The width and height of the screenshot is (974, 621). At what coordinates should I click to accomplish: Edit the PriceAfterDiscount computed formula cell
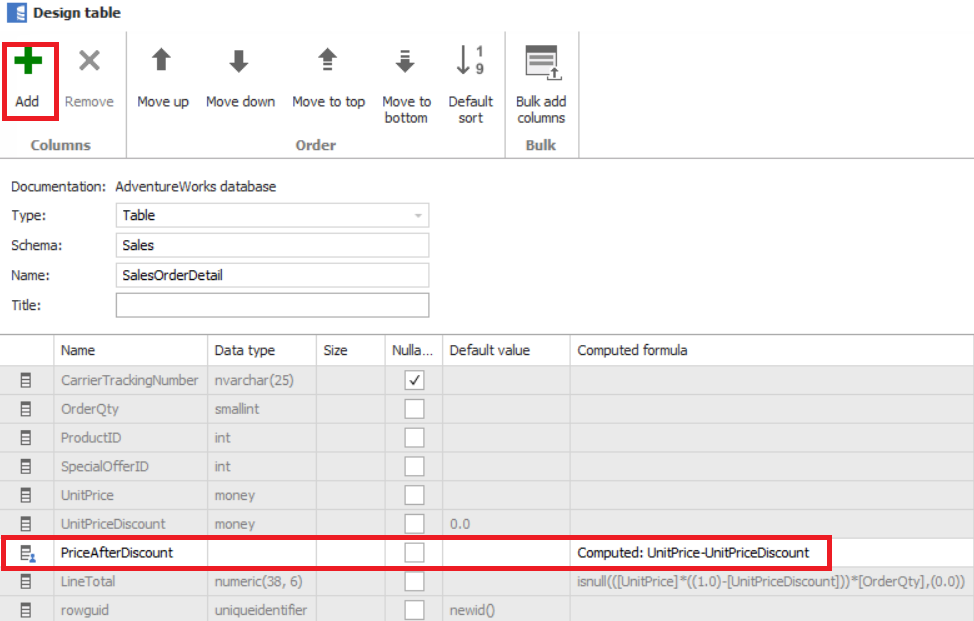click(x=770, y=552)
